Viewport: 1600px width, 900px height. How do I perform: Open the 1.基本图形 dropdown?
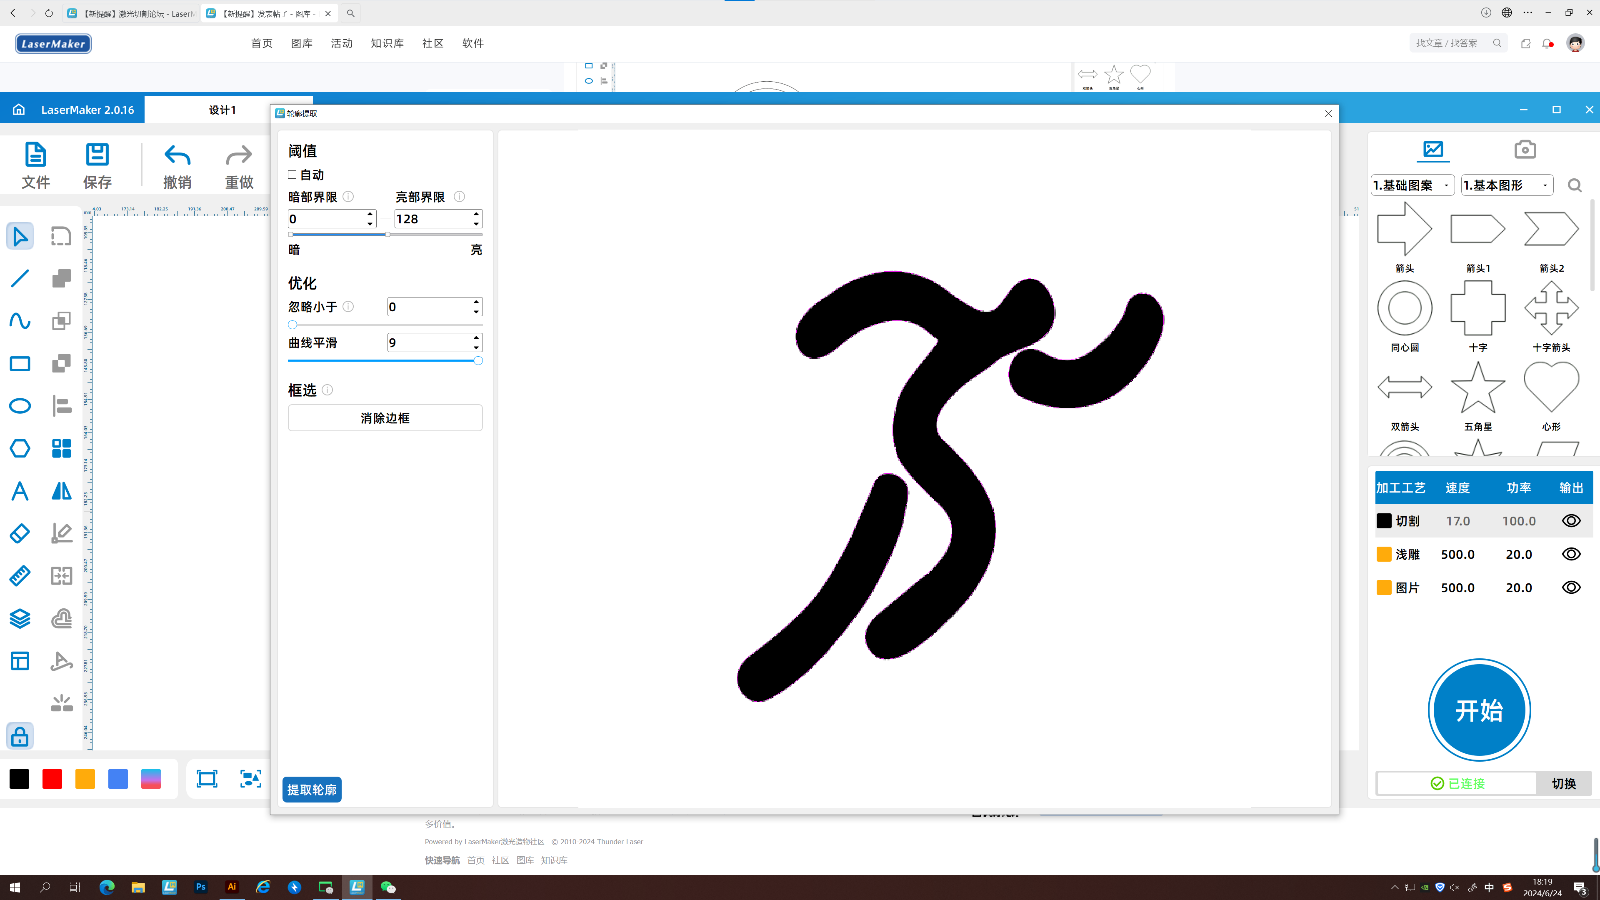[x=1505, y=185]
